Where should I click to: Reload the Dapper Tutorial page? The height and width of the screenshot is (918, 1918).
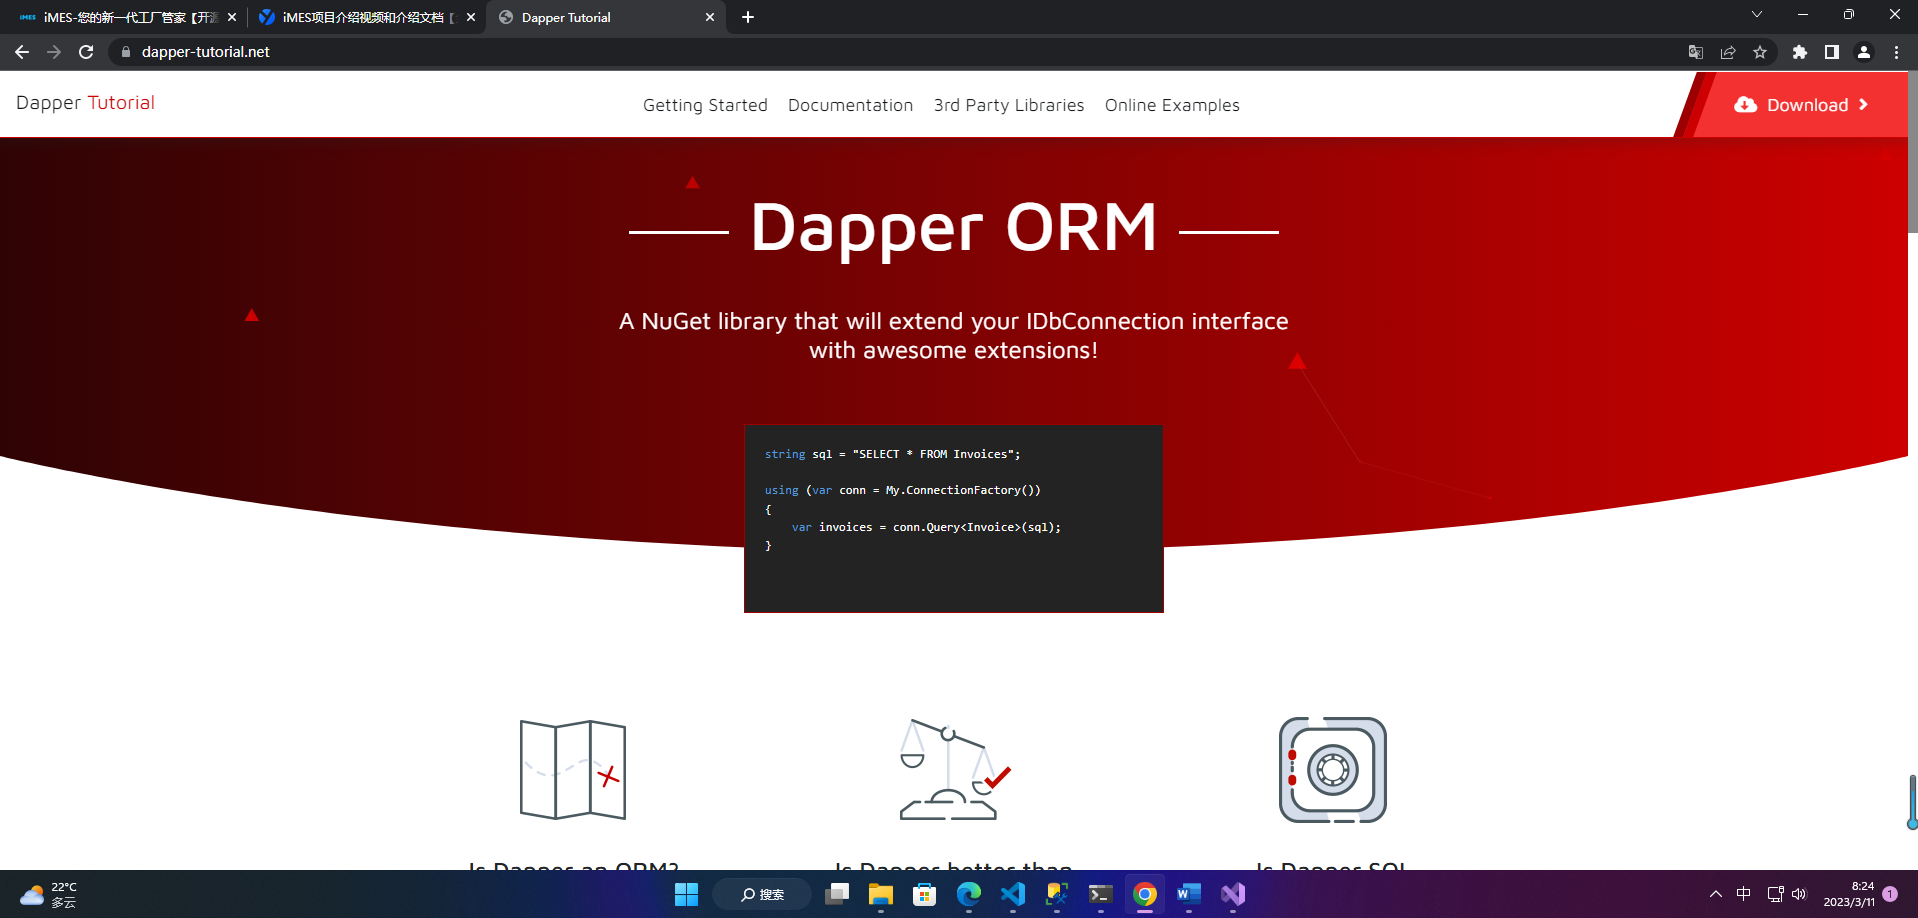click(86, 52)
